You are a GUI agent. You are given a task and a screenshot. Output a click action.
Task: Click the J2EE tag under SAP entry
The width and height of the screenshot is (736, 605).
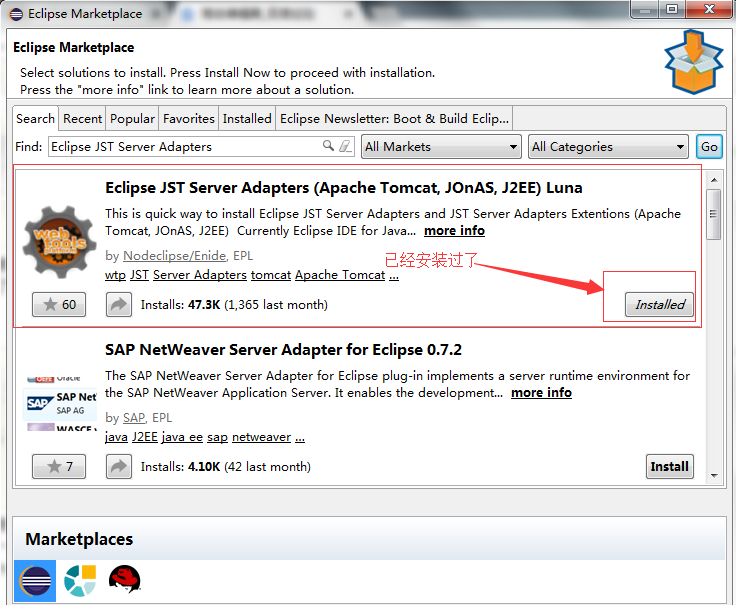click(x=145, y=437)
